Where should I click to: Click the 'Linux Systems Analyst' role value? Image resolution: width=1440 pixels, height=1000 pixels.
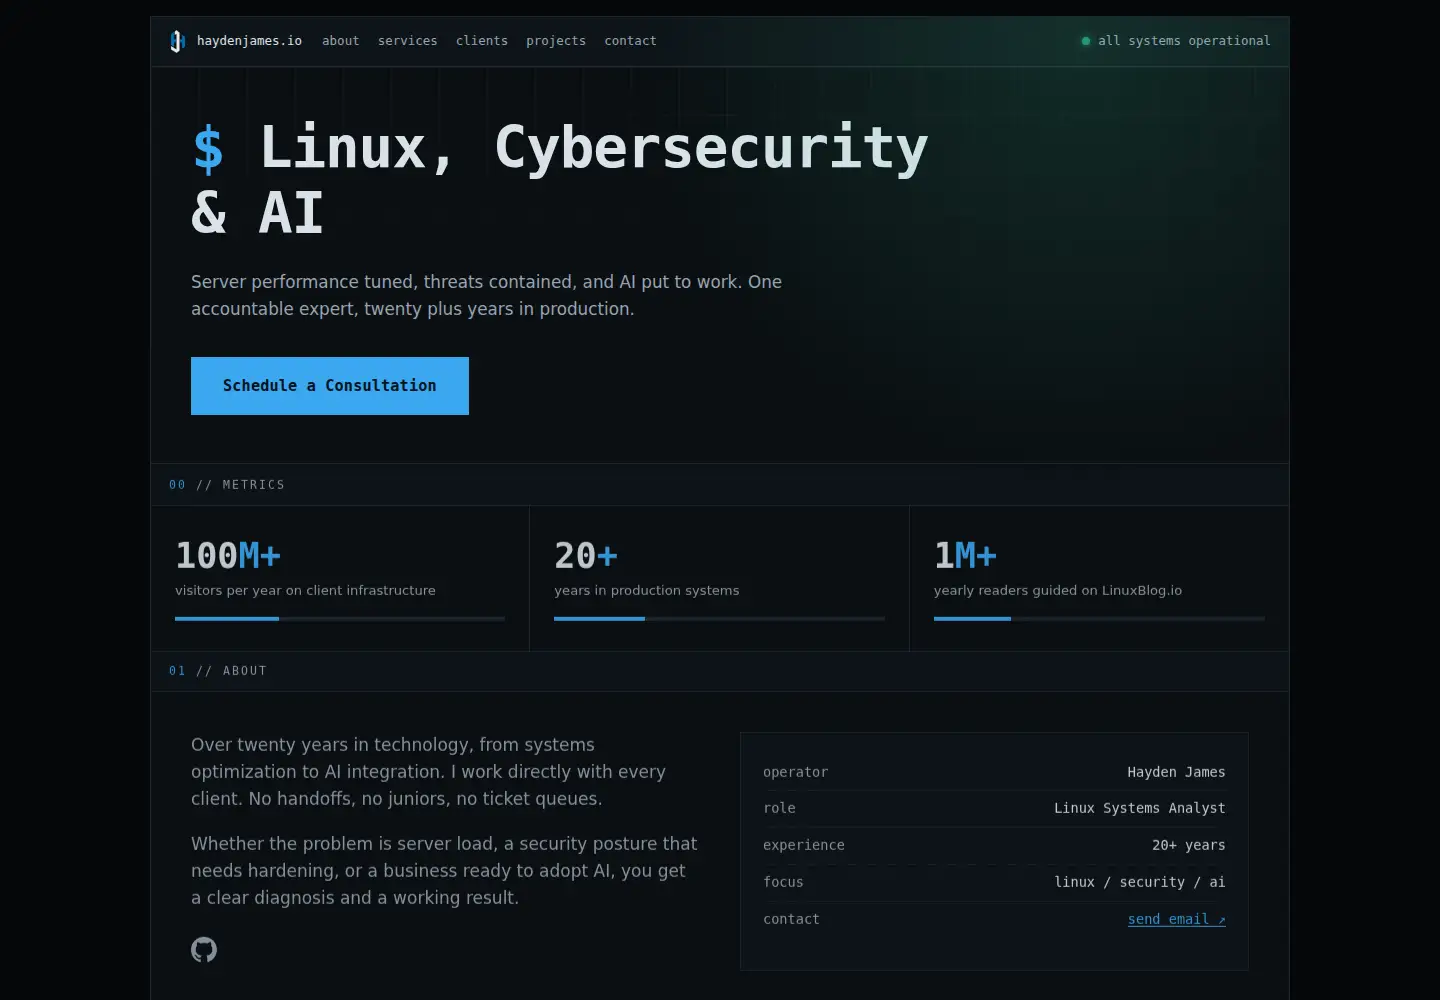(1140, 808)
